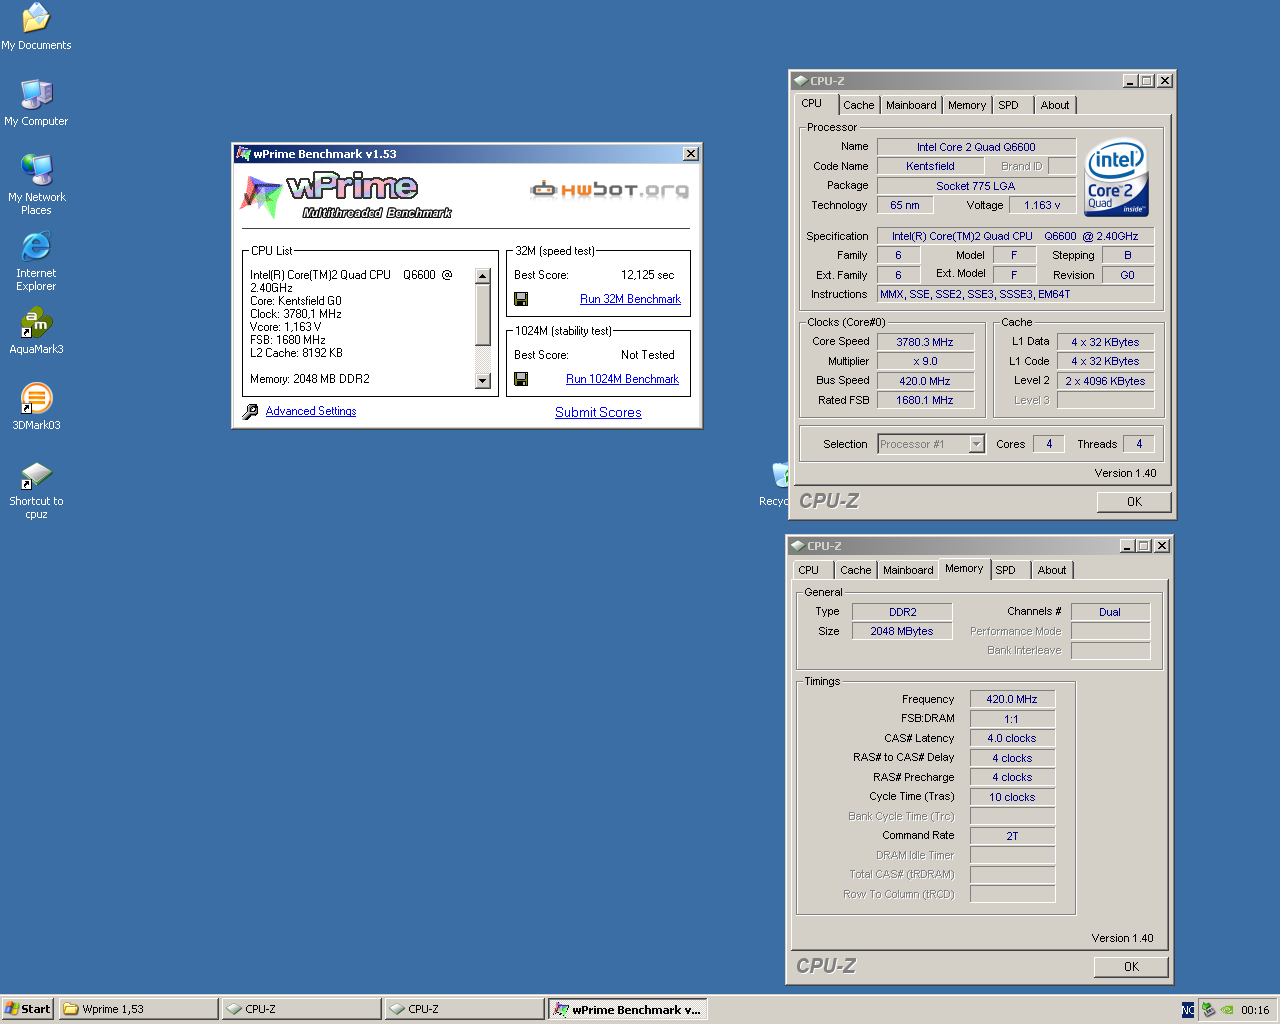Switch to Mainboard tab in lower CPU-Z
The width and height of the screenshot is (1280, 1024).
click(908, 570)
